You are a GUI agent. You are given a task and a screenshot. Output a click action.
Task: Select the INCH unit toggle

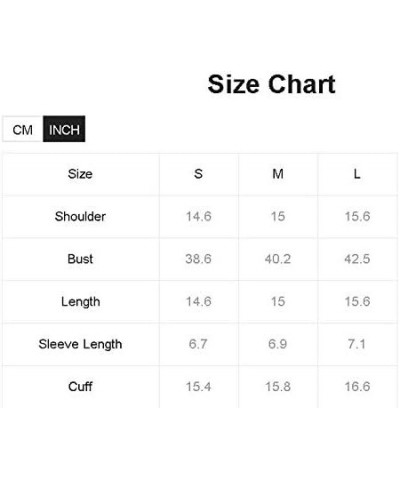[64, 129]
